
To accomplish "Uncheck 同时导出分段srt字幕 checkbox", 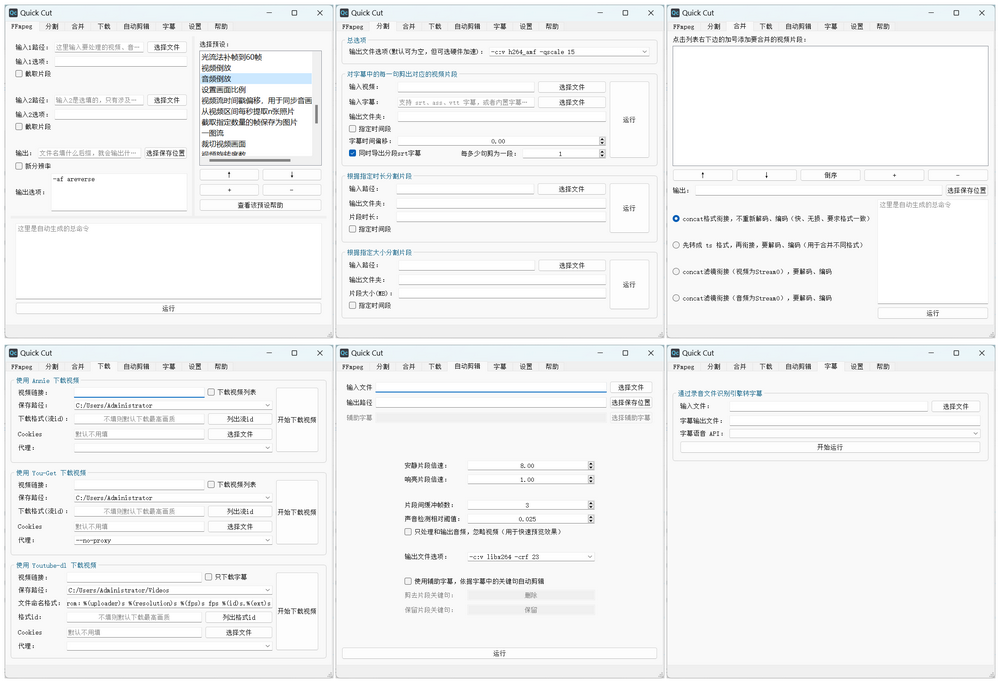I will 353,153.
